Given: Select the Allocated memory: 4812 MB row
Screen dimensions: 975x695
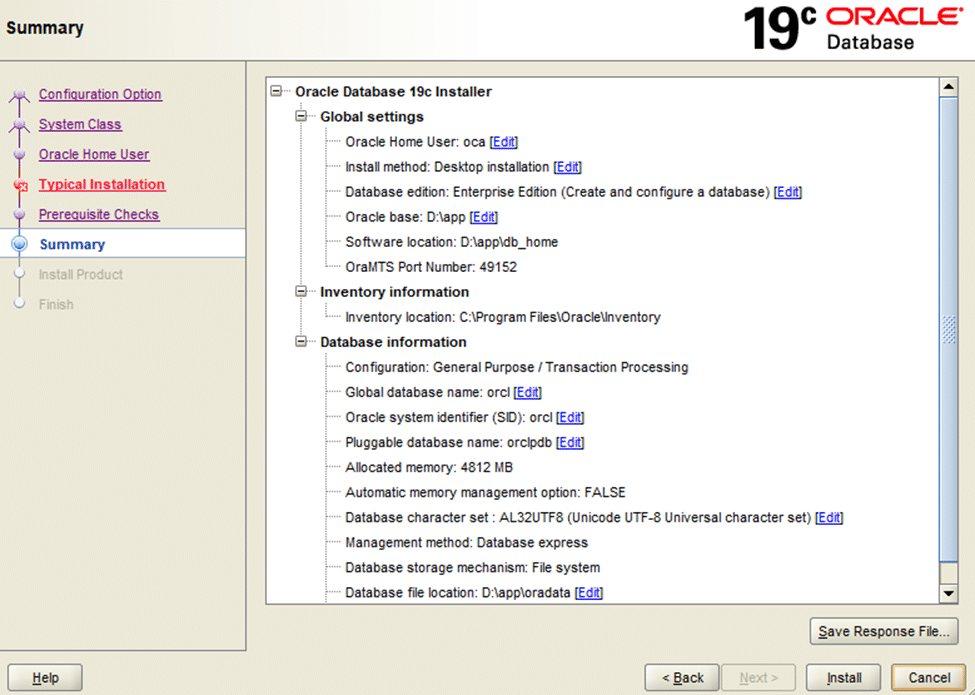Looking at the screenshot, I should 429,467.
